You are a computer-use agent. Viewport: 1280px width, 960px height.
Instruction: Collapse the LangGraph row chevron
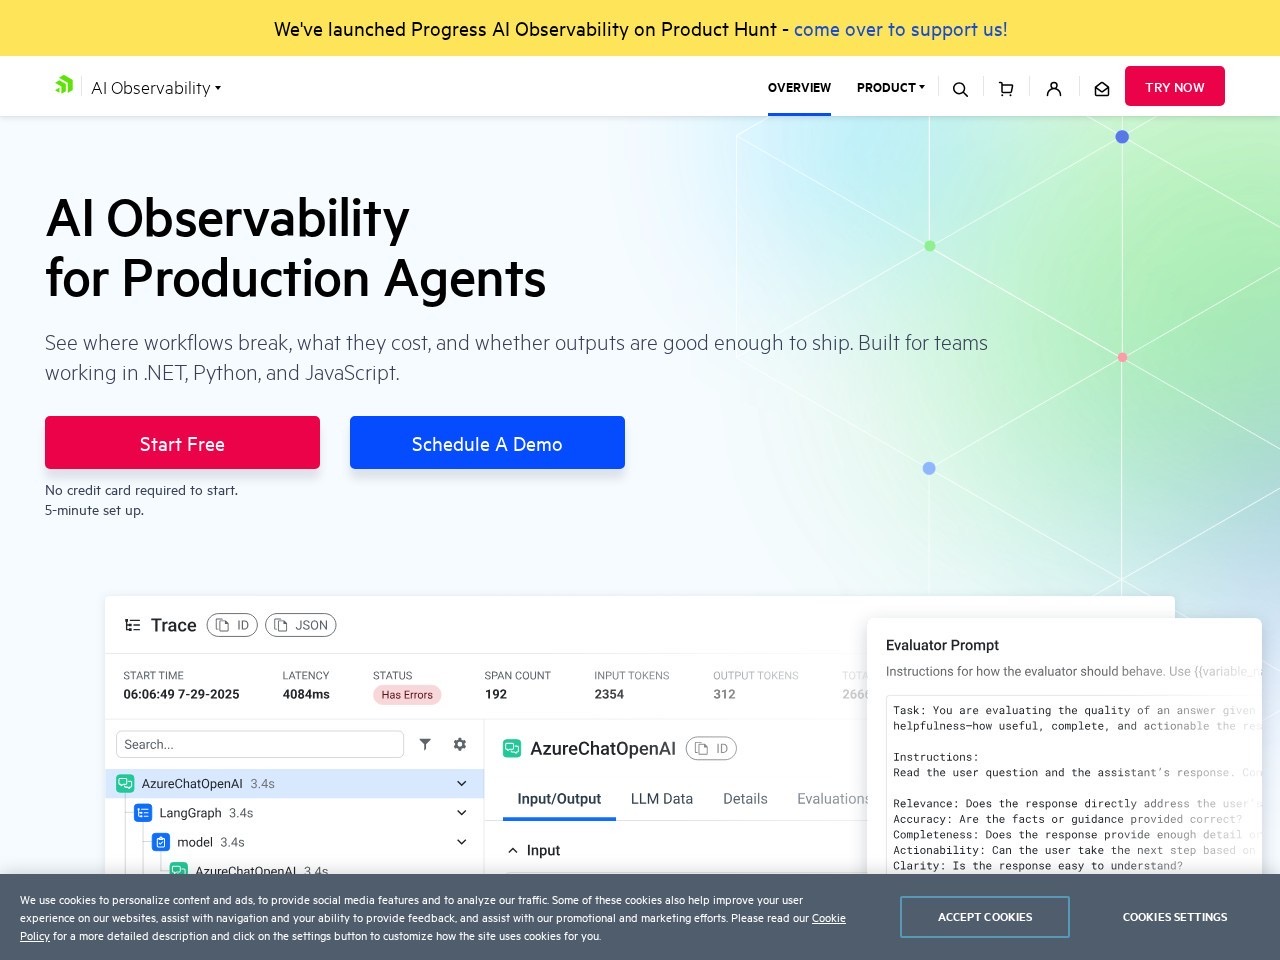pos(461,813)
